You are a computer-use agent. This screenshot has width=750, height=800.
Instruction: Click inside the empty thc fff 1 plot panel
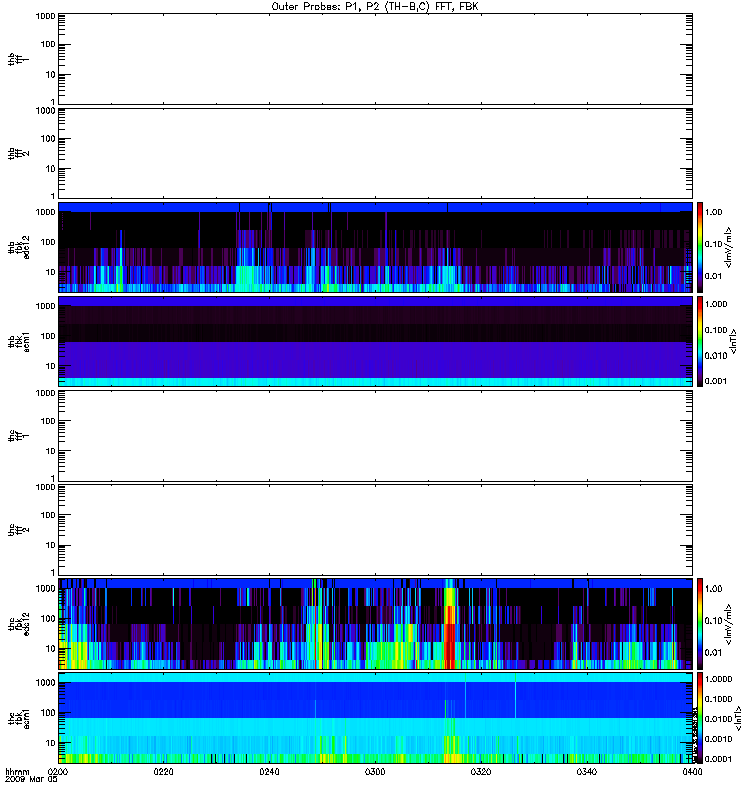point(375,436)
